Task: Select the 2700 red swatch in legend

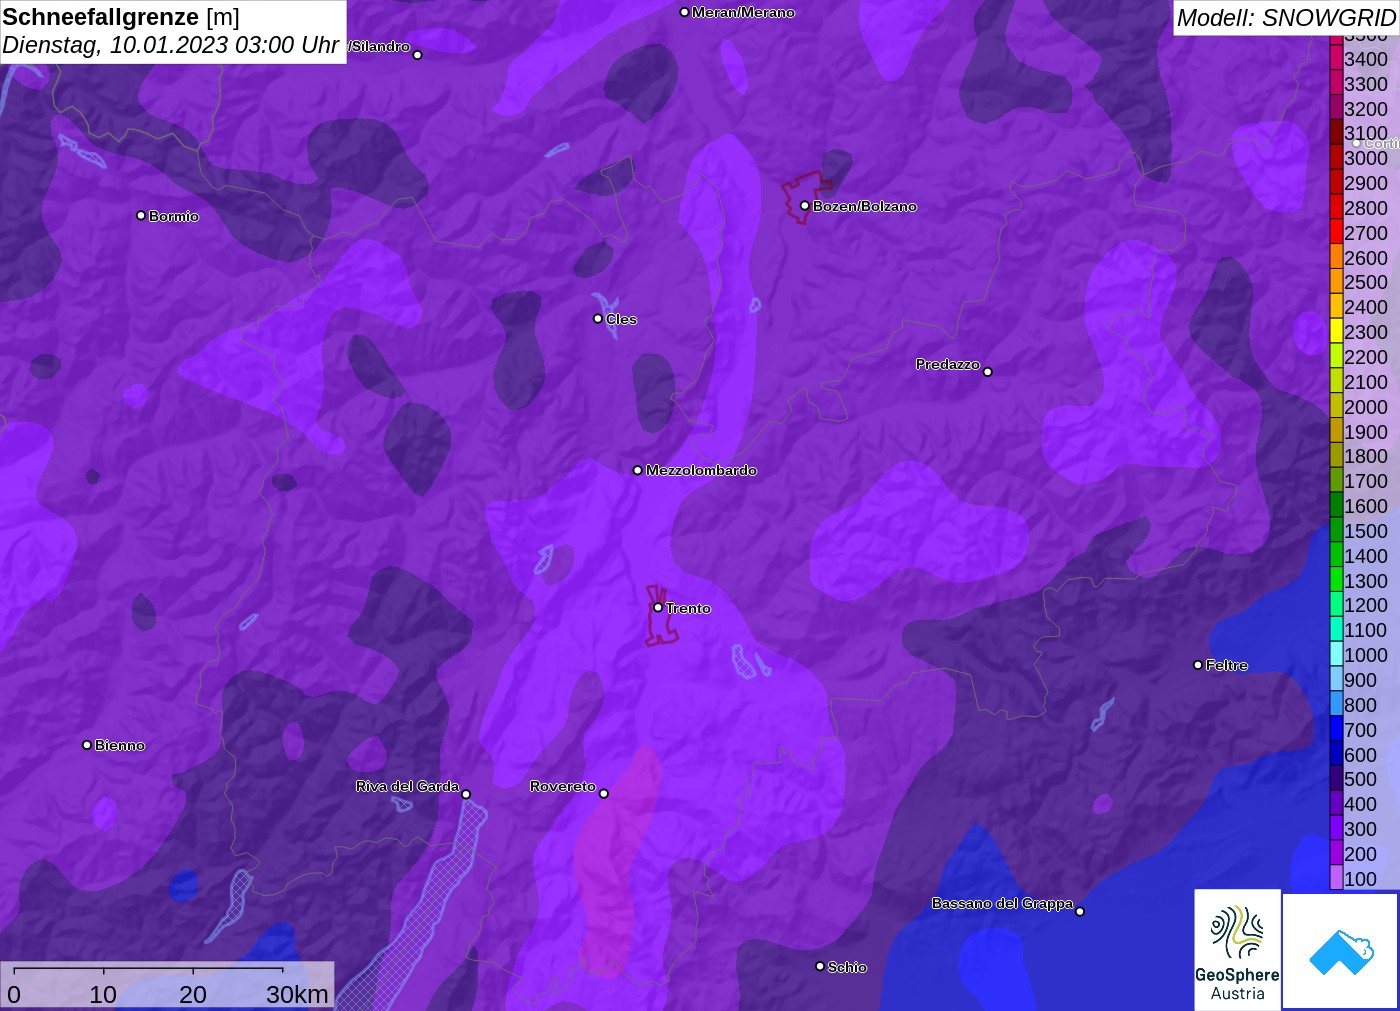Action: tap(1336, 232)
